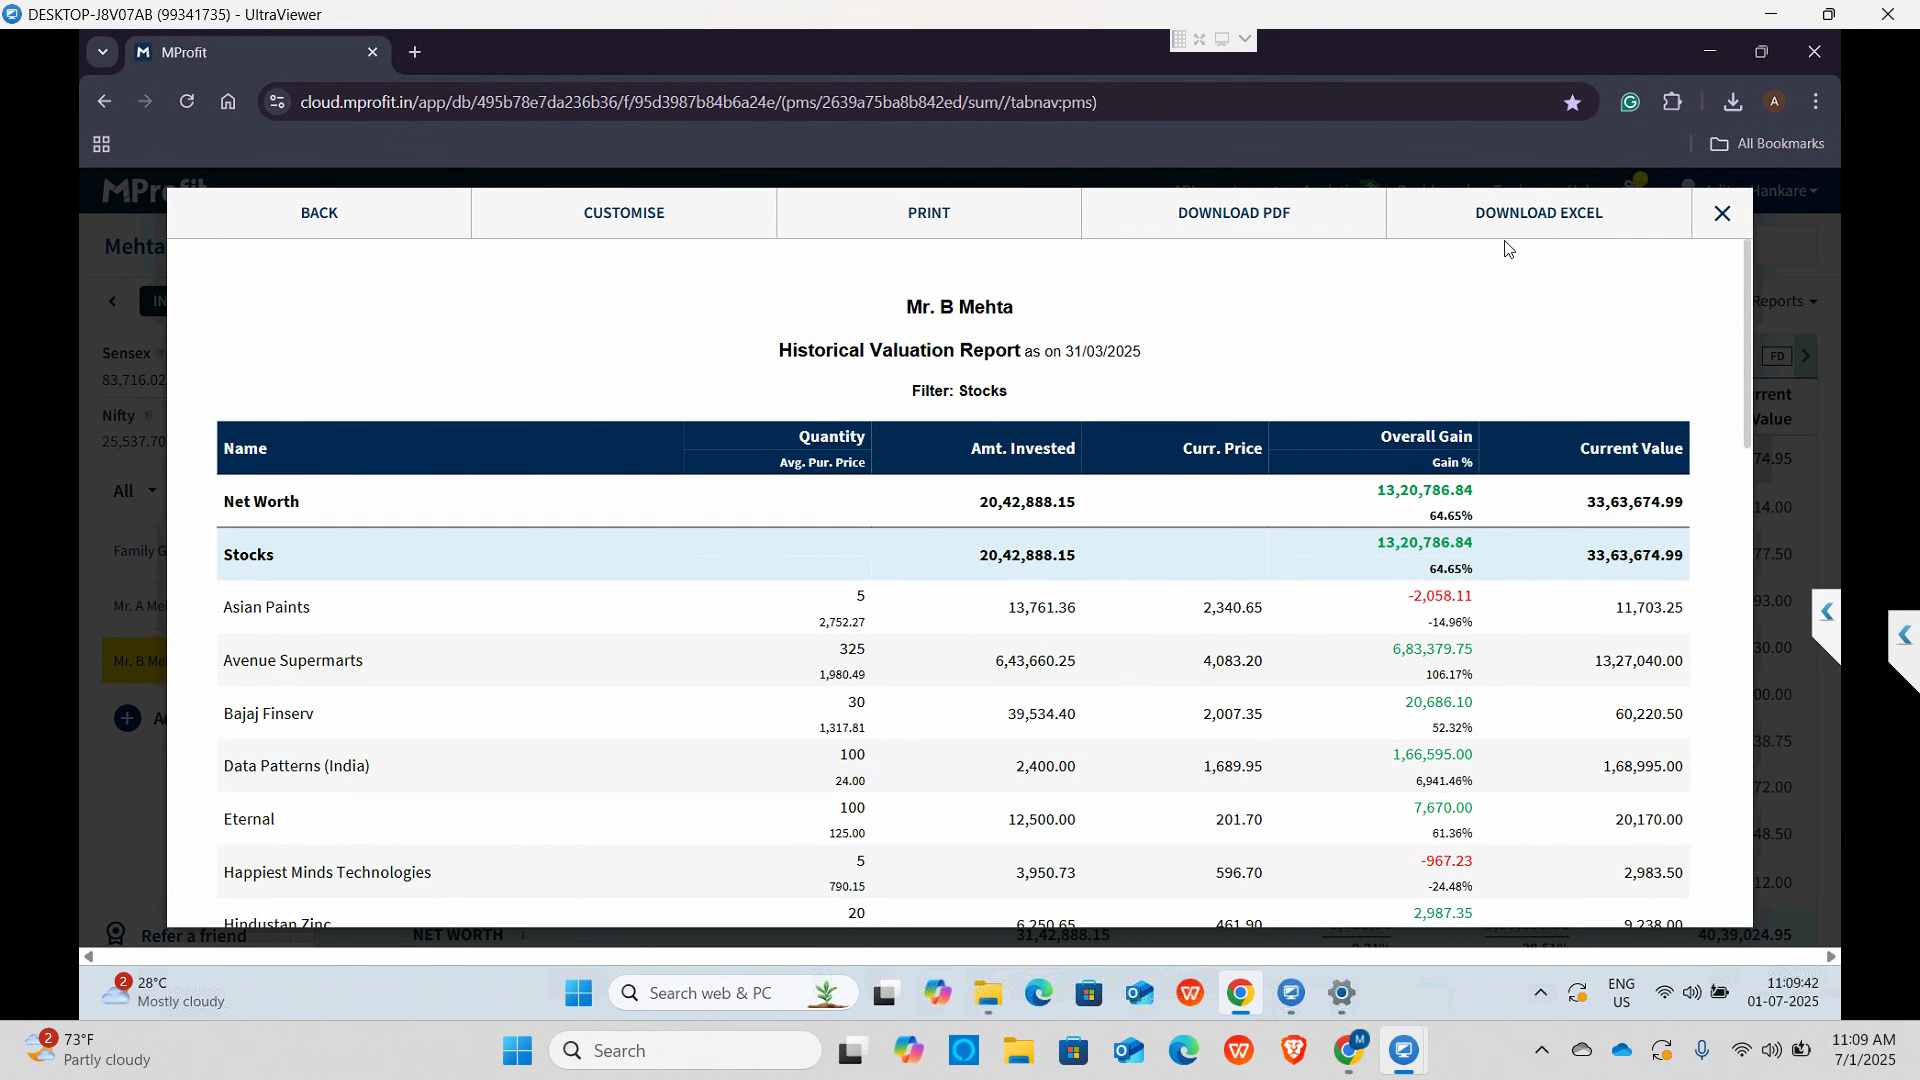Image resolution: width=1920 pixels, height=1080 pixels.
Task: Open the All Bookmarks folder
Action: click(1767, 144)
